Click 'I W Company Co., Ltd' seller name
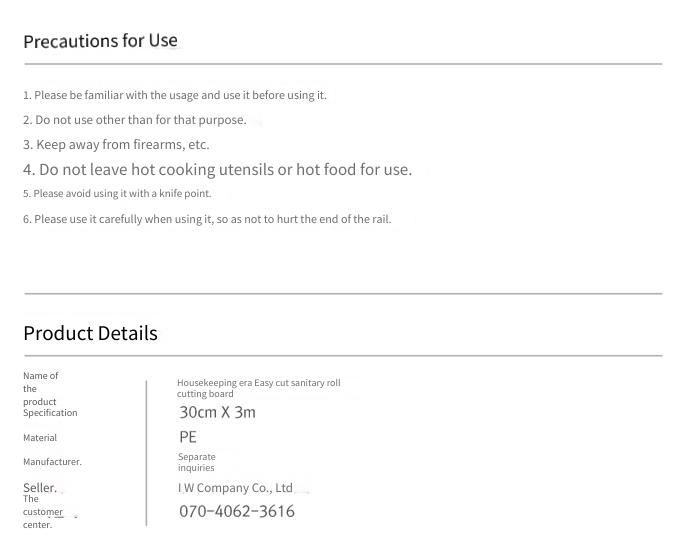Image resolution: width=683 pixels, height=551 pixels. 235,488
